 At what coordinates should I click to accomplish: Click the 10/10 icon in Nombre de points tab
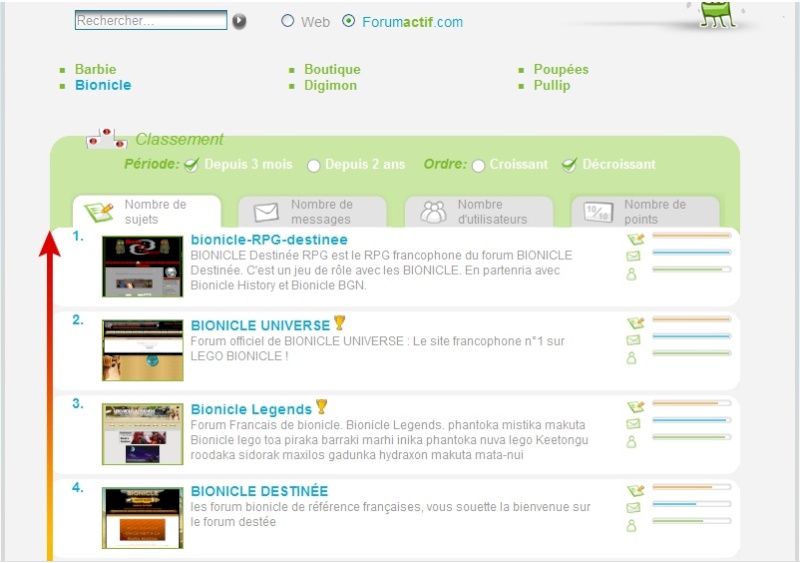[x=598, y=212]
